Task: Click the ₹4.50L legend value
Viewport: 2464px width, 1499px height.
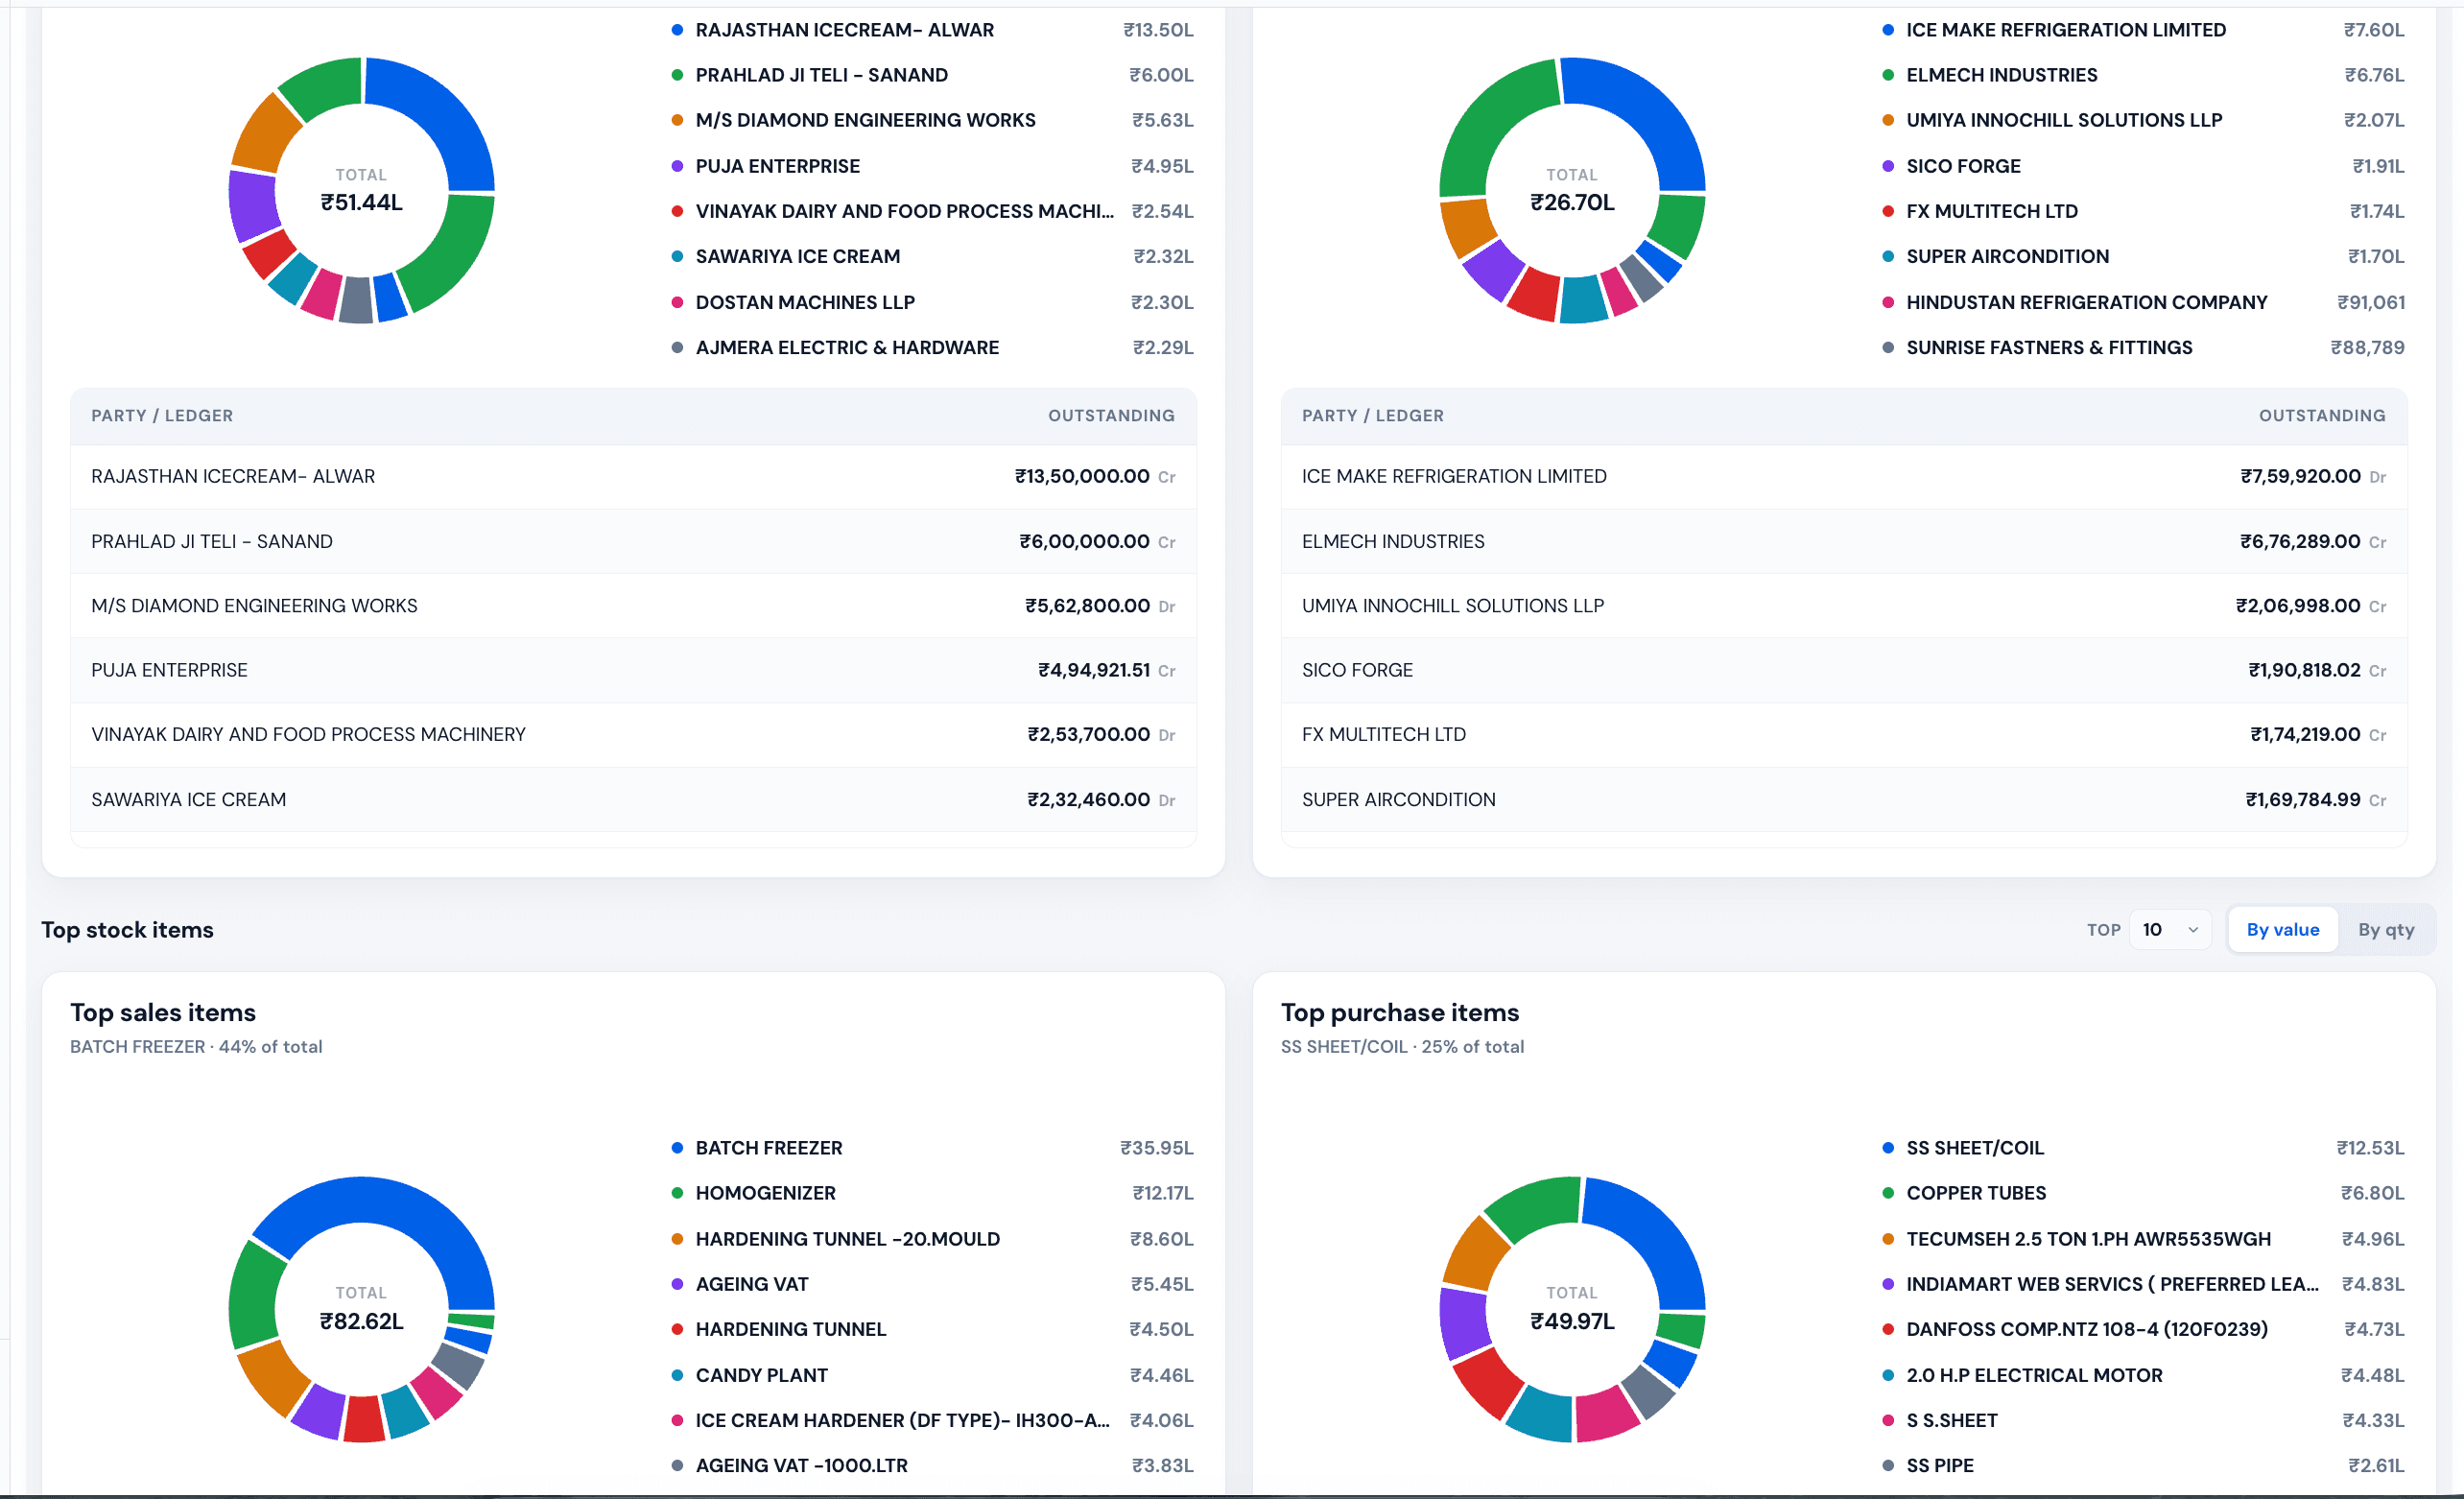Action: 1161,1329
